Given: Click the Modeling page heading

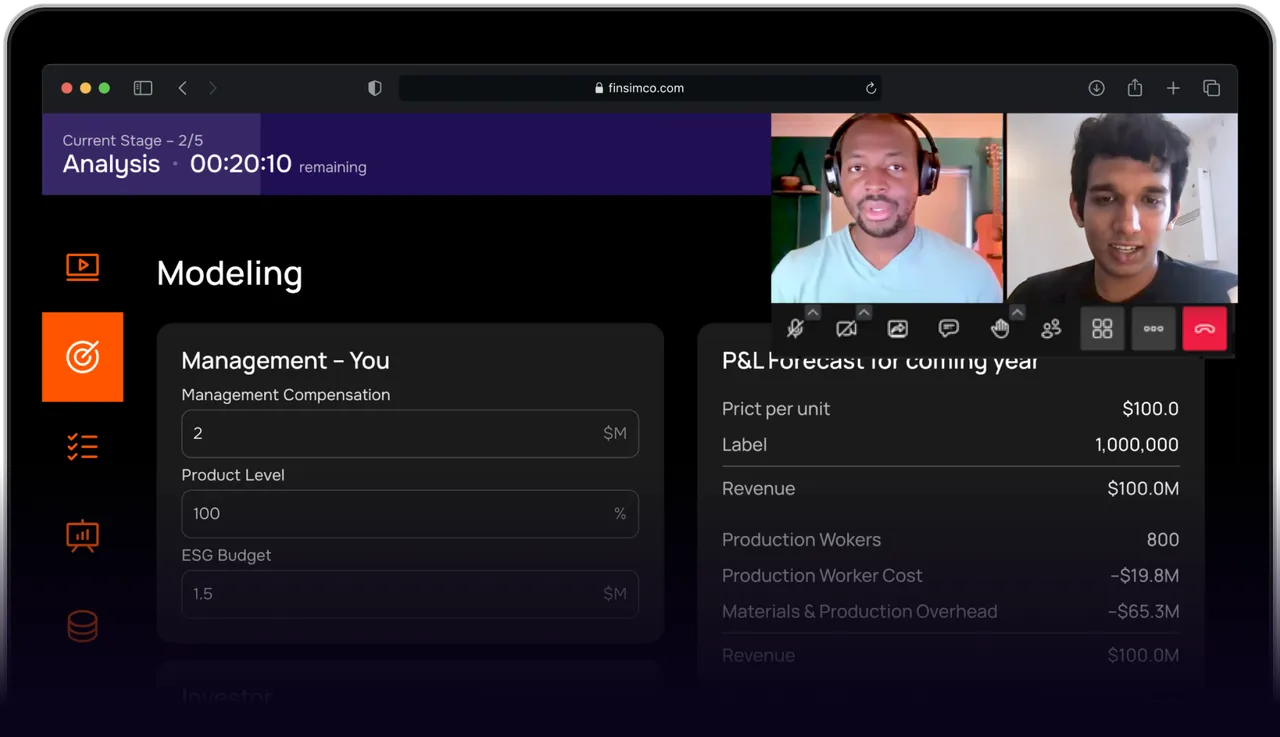Looking at the screenshot, I should [x=230, y=273].
